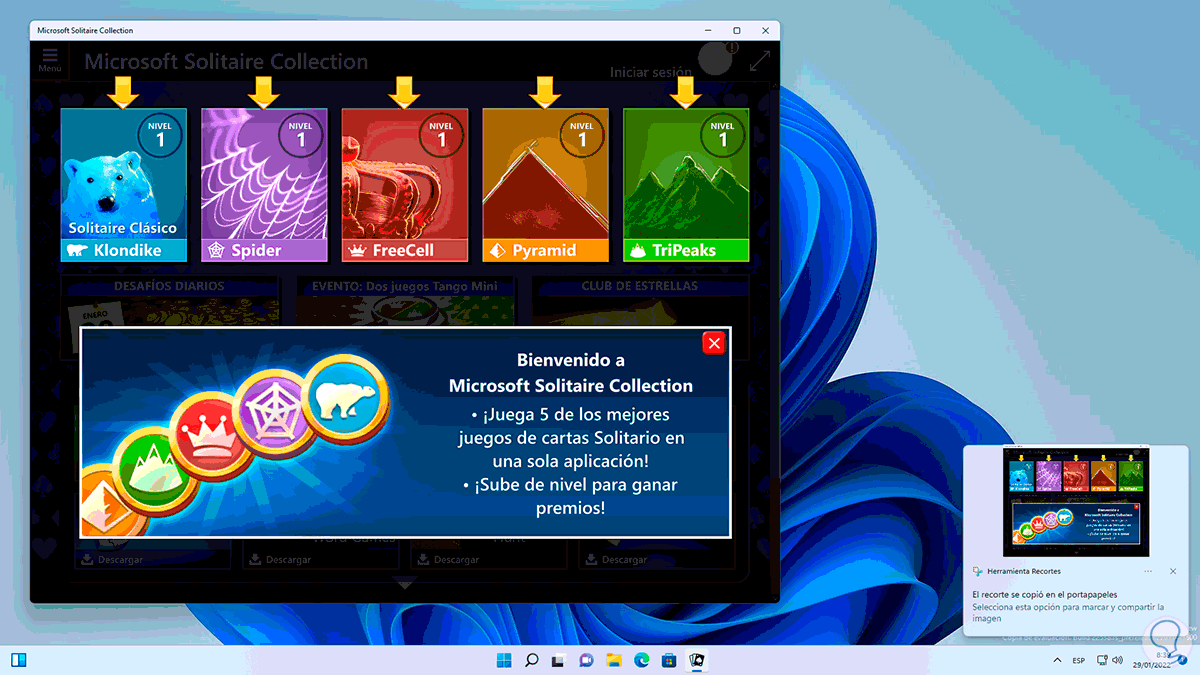Viewport: 1200px width, 675px height.
Task: Select the TriPeaks game tile
Action: [686, 185]
